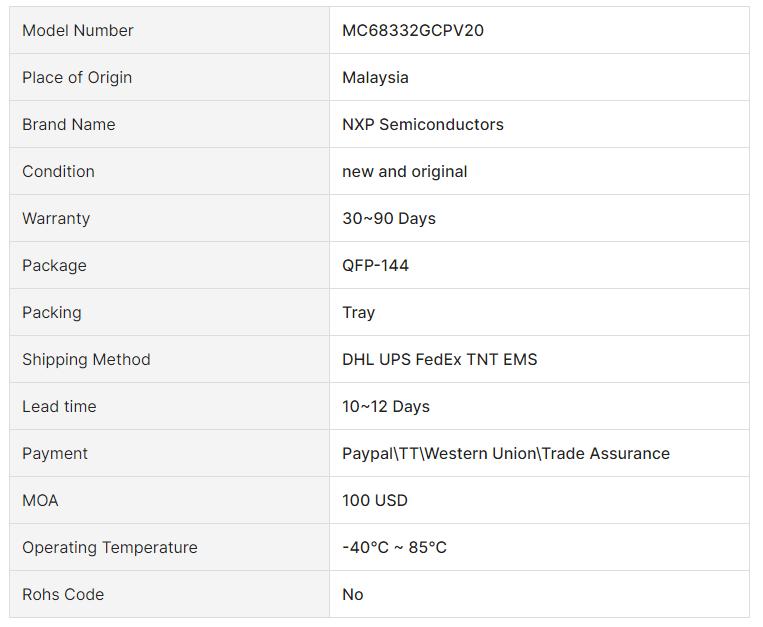Select the MC68332GCPV20 model number value
The image size is (763, 627).
pos(413,30)
